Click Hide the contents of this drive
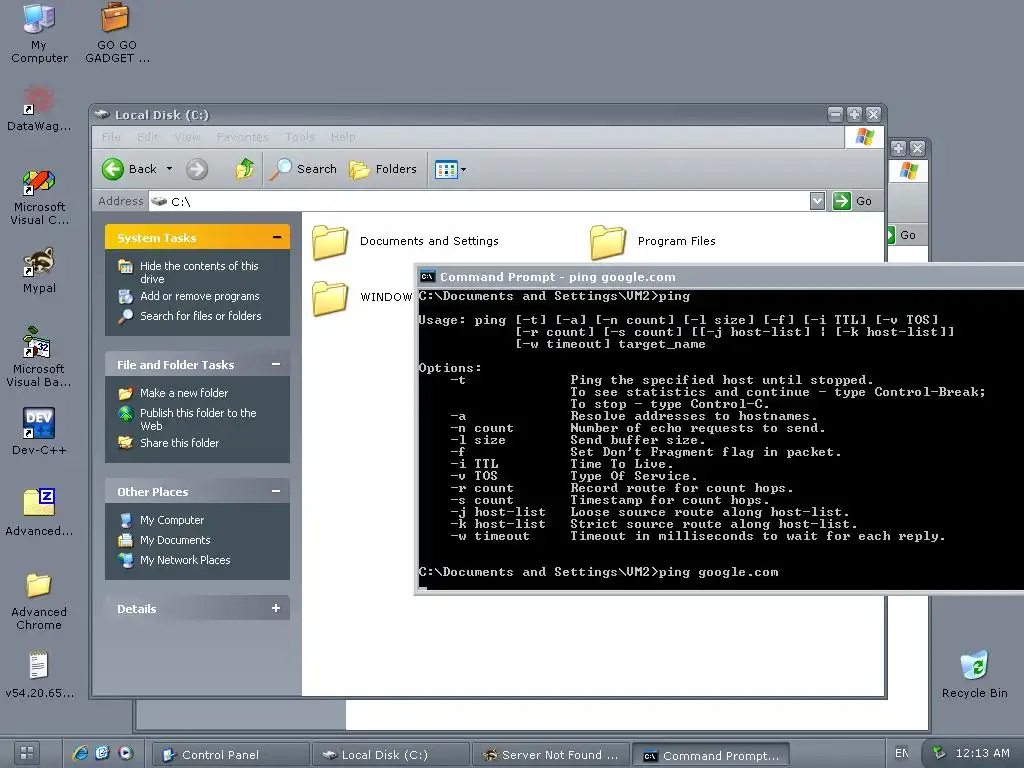Screen dimensions: 1024x768 coord(199,272)
